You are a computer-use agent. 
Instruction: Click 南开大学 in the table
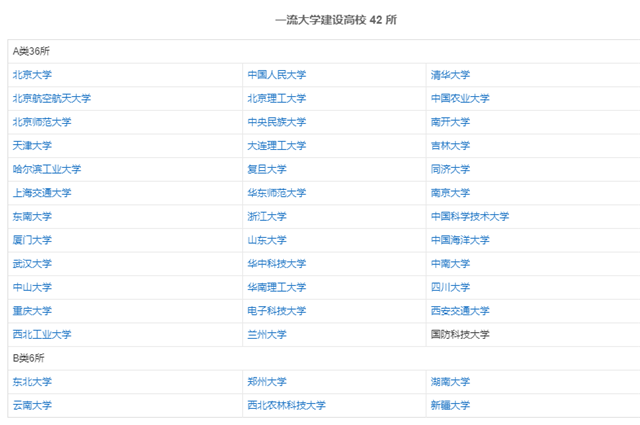click(x=450, y=122)
